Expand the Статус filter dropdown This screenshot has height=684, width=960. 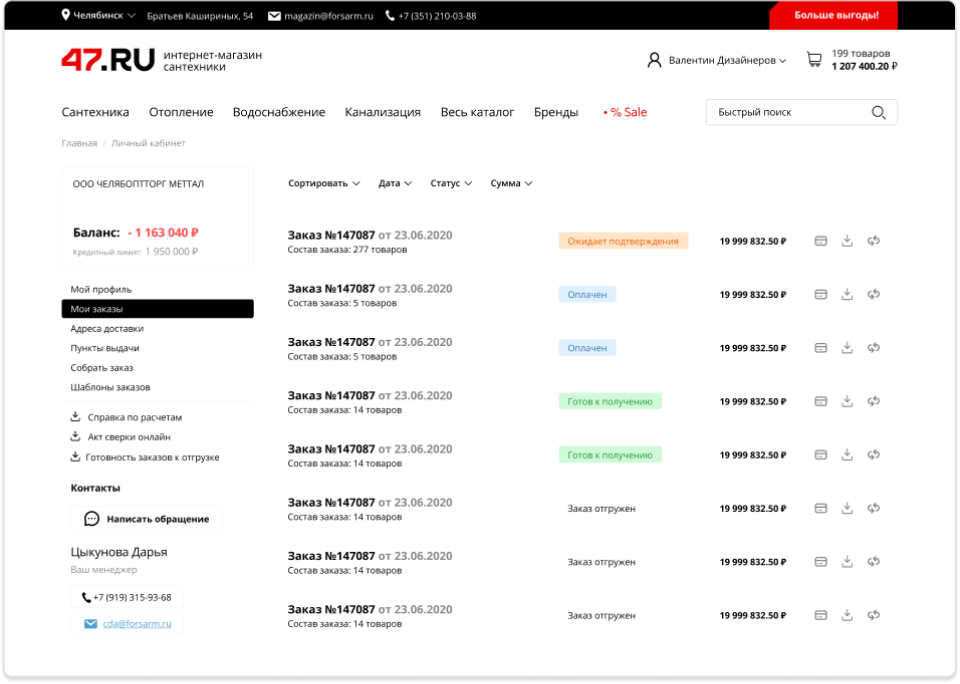[450, 184]
